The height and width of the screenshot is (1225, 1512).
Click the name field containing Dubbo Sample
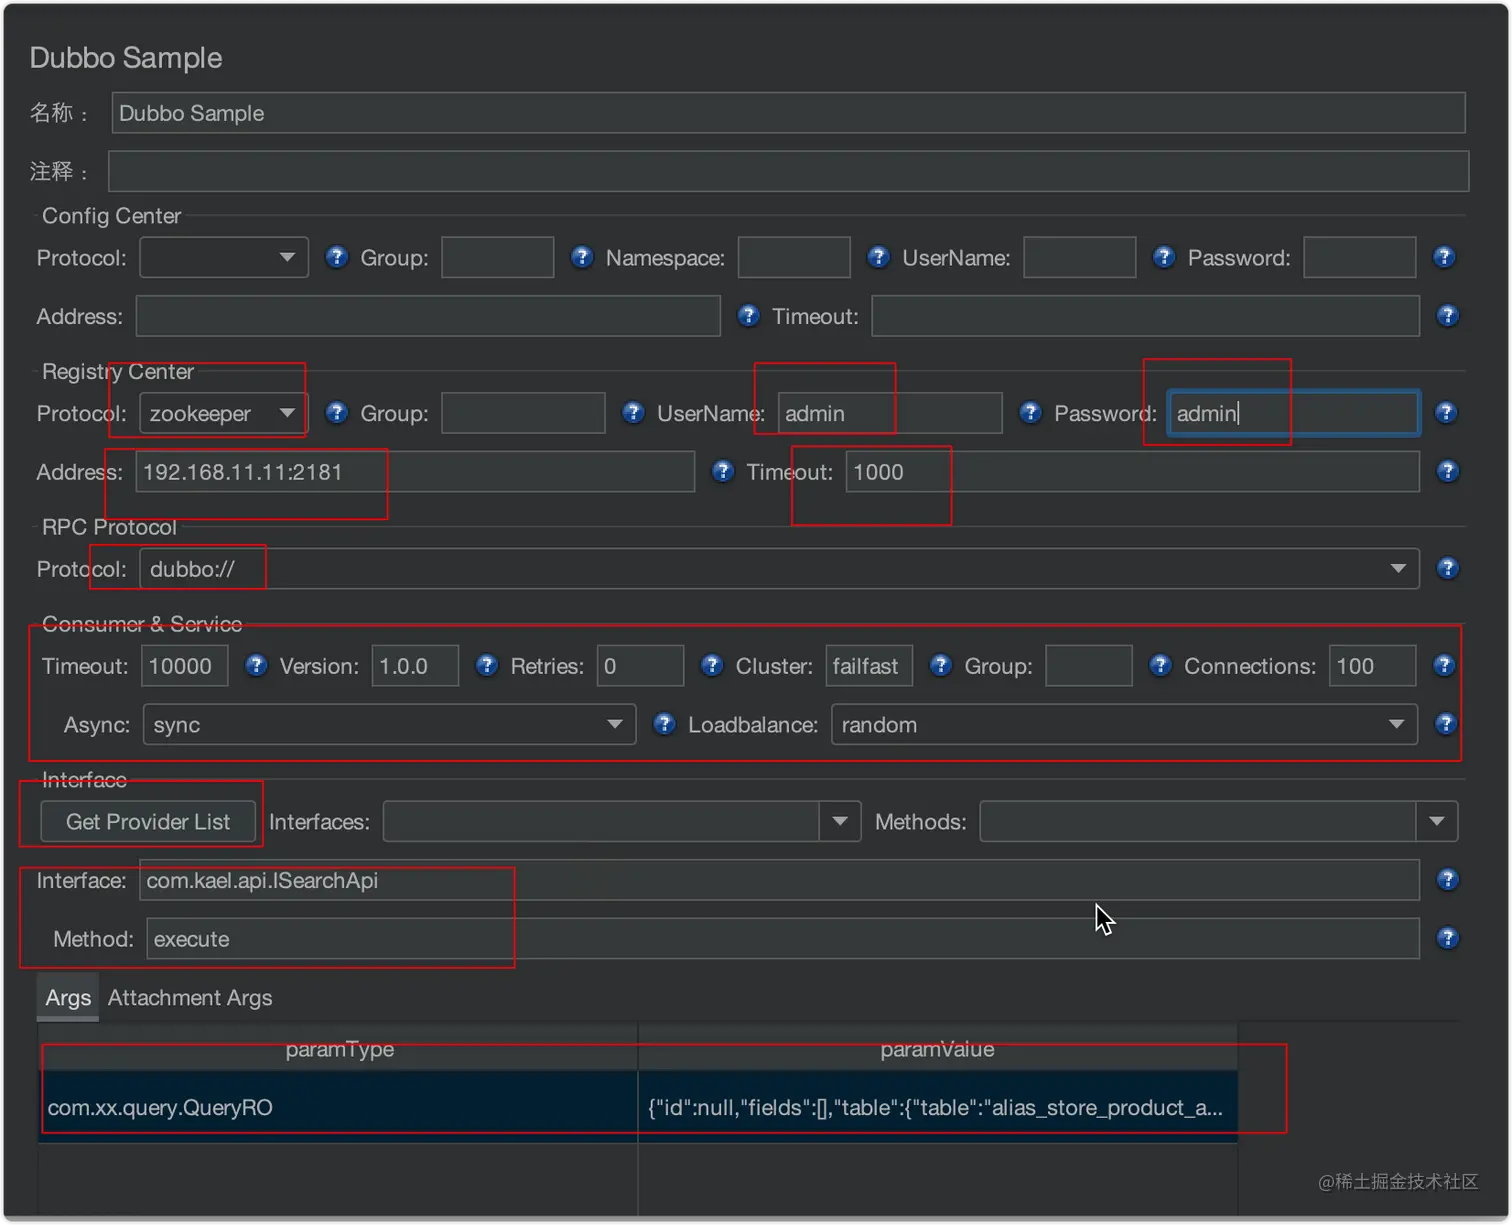tap(788, 113)
